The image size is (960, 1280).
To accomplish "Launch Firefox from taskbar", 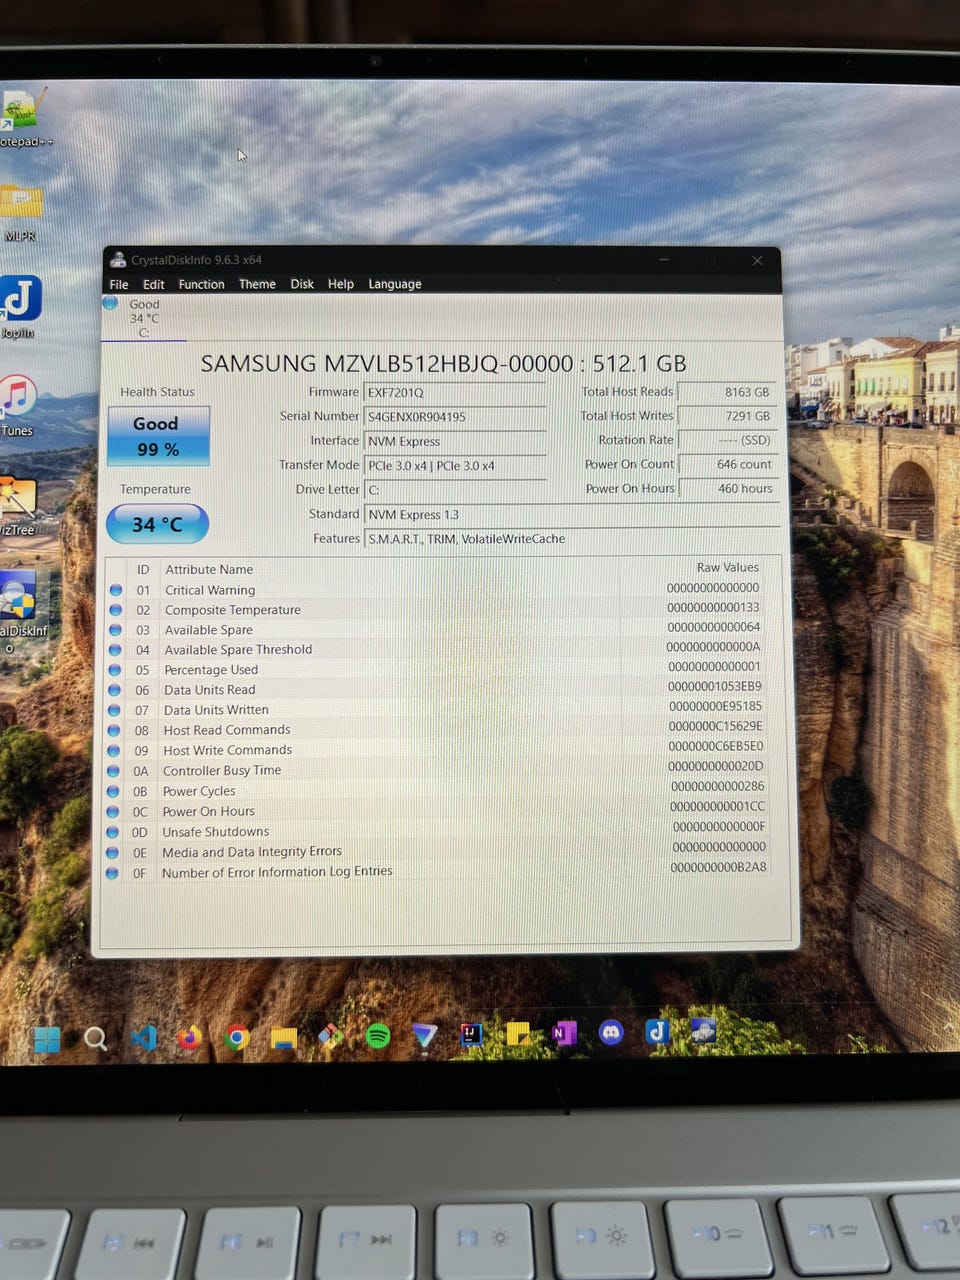I will 190,1037.
